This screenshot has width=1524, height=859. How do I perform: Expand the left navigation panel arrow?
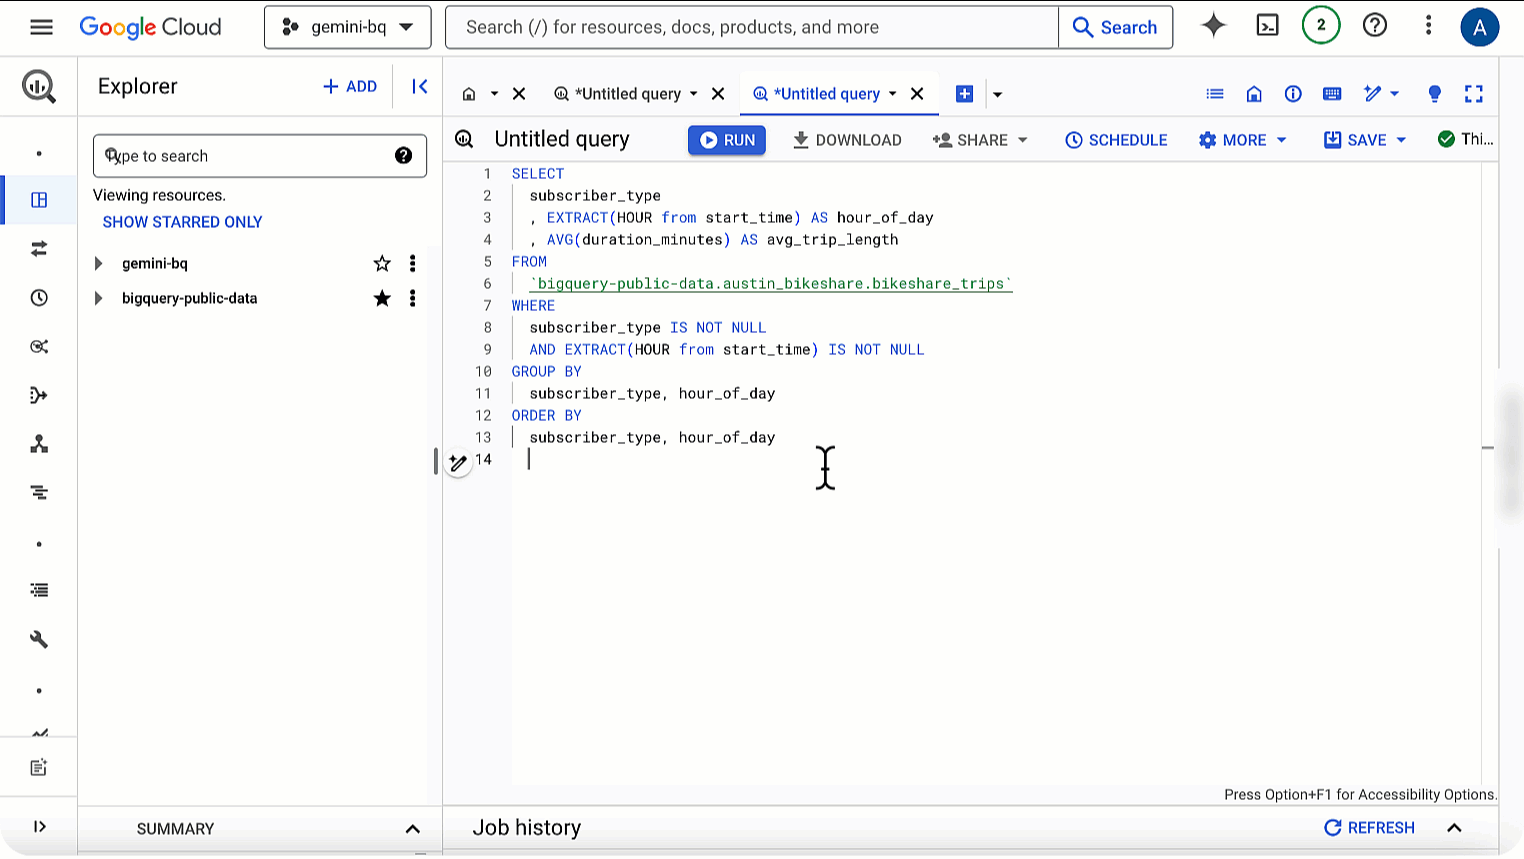click(x=39, y=827)
